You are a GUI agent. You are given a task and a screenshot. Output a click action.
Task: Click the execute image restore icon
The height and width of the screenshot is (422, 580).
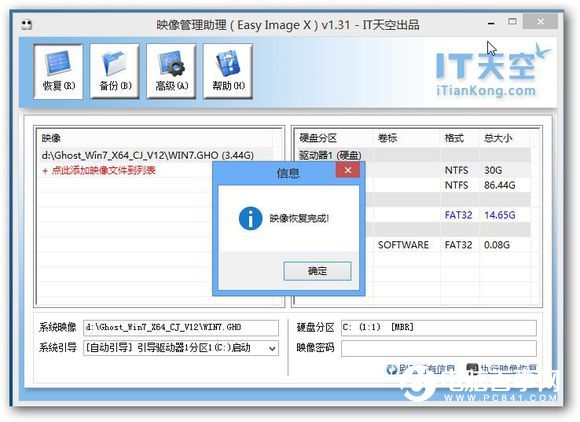[472, 369]
